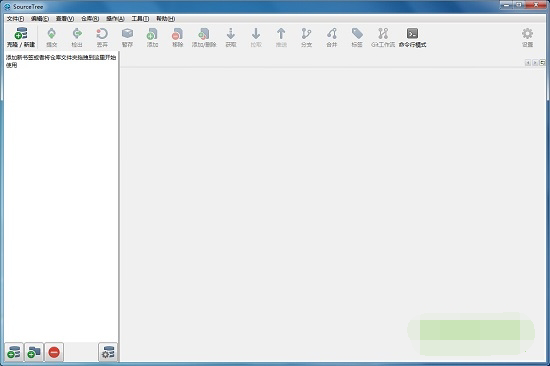The image size is (550, 366).
Task: Click the Discard (丢弃) toolbar icon
Action: (x=102, y=34)
